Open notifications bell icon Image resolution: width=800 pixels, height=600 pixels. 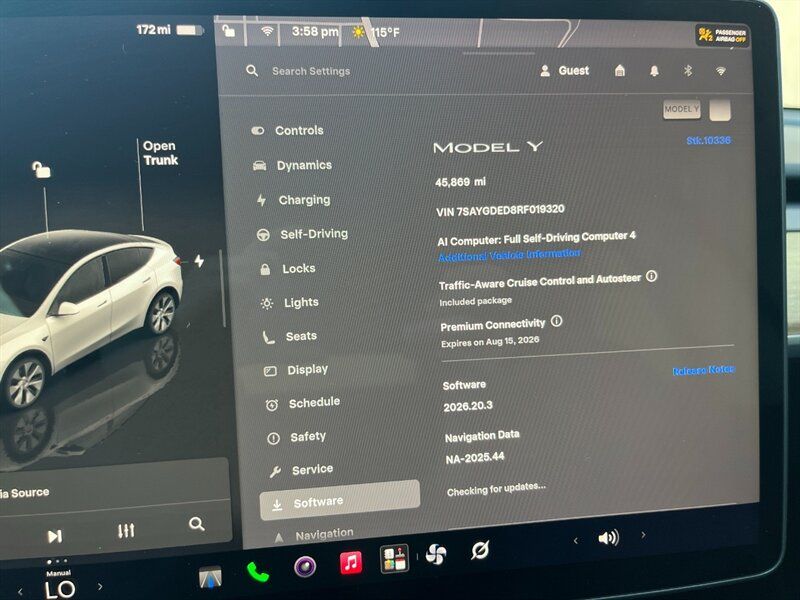pos(654,71)
